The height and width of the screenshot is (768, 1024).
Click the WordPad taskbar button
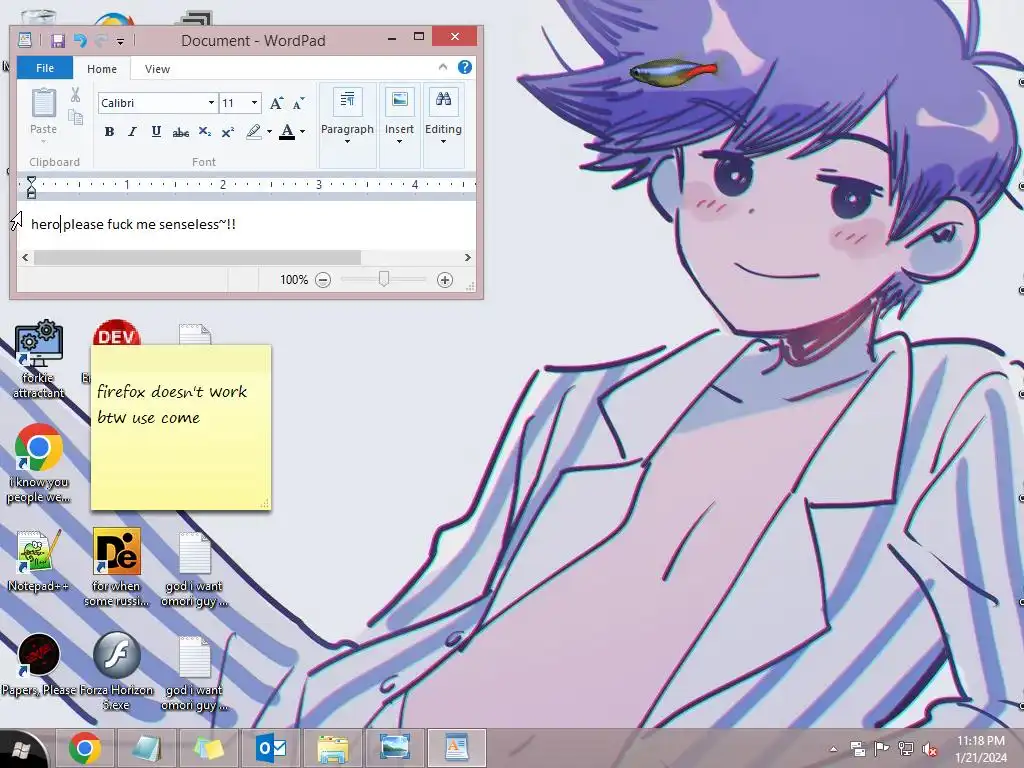(456, 748)
